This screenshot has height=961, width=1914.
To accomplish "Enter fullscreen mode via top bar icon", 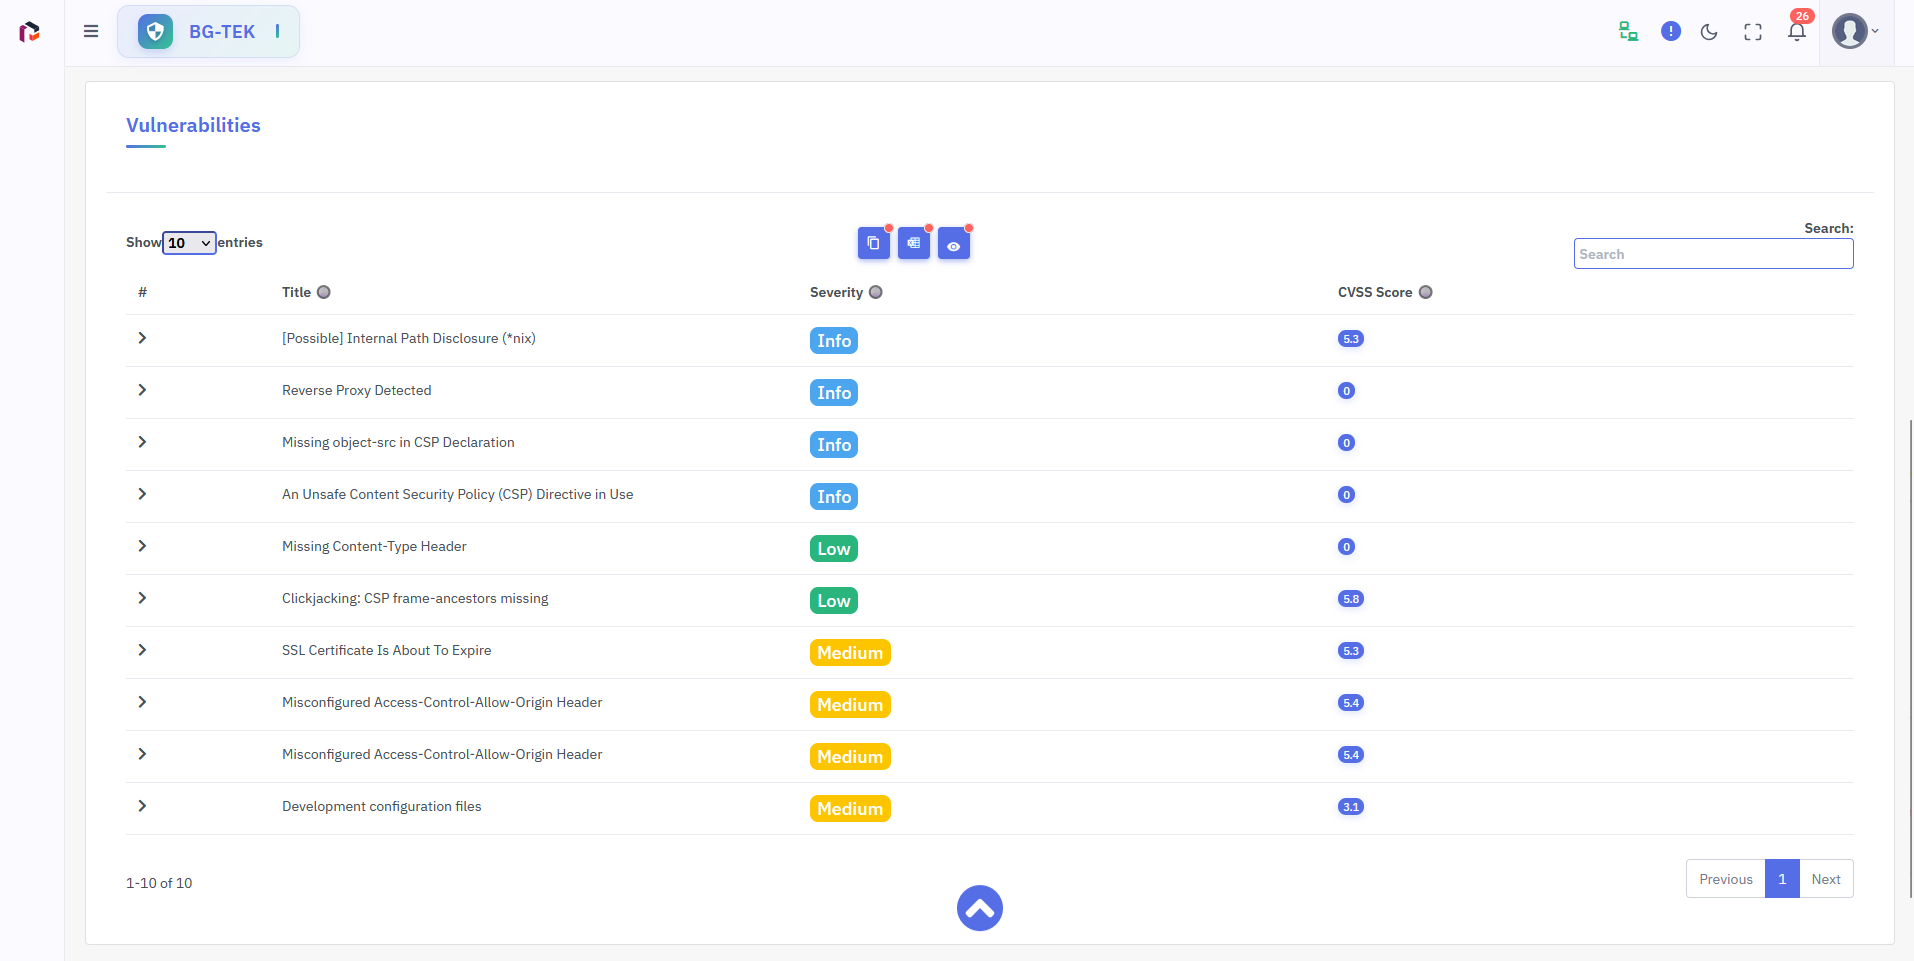I will 1752,32.
